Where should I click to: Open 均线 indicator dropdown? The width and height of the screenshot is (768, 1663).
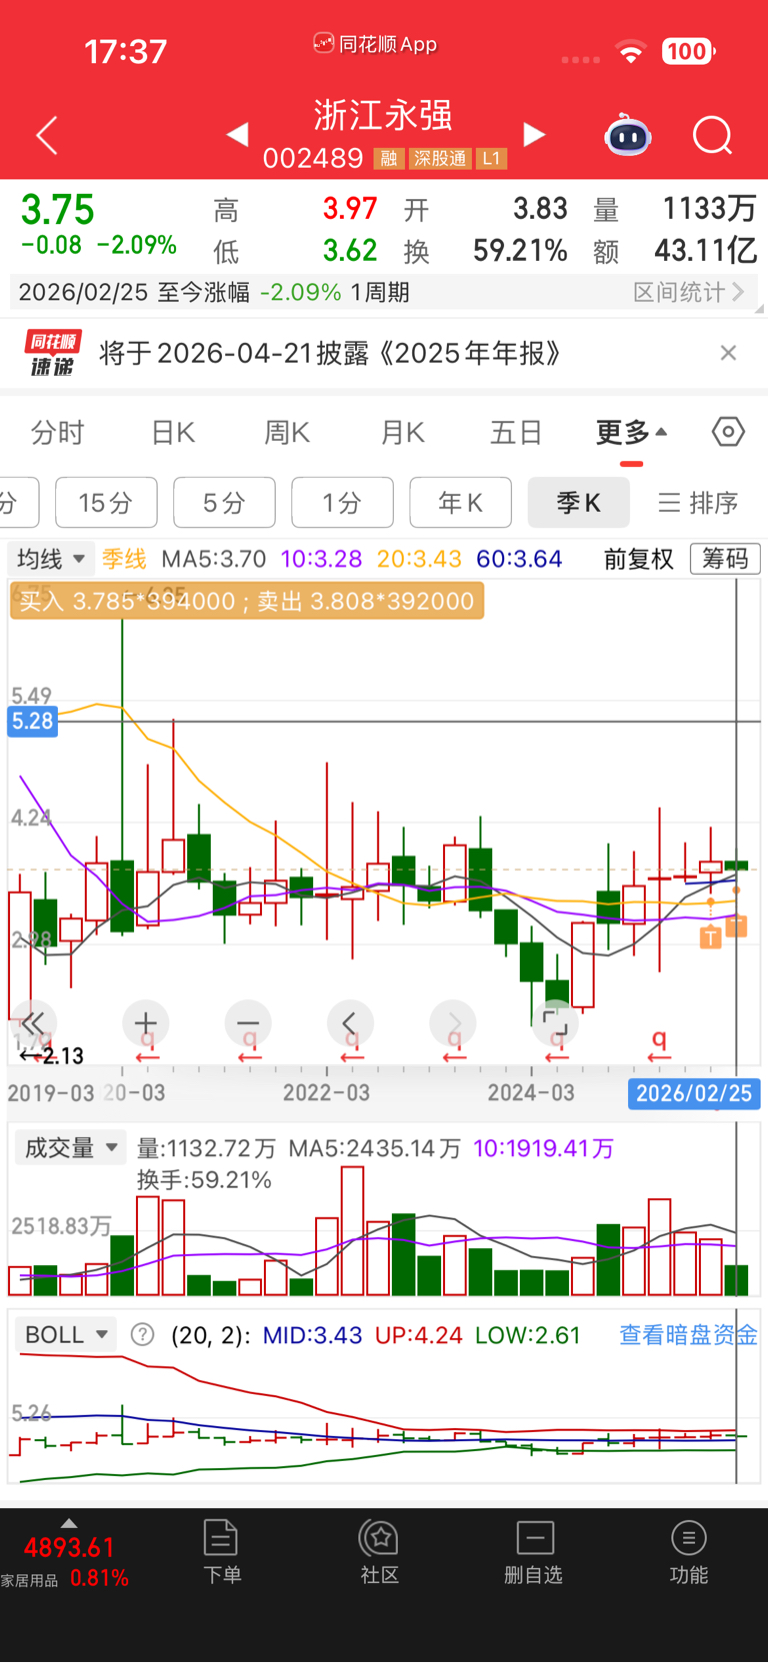click(x=51, y=558)
